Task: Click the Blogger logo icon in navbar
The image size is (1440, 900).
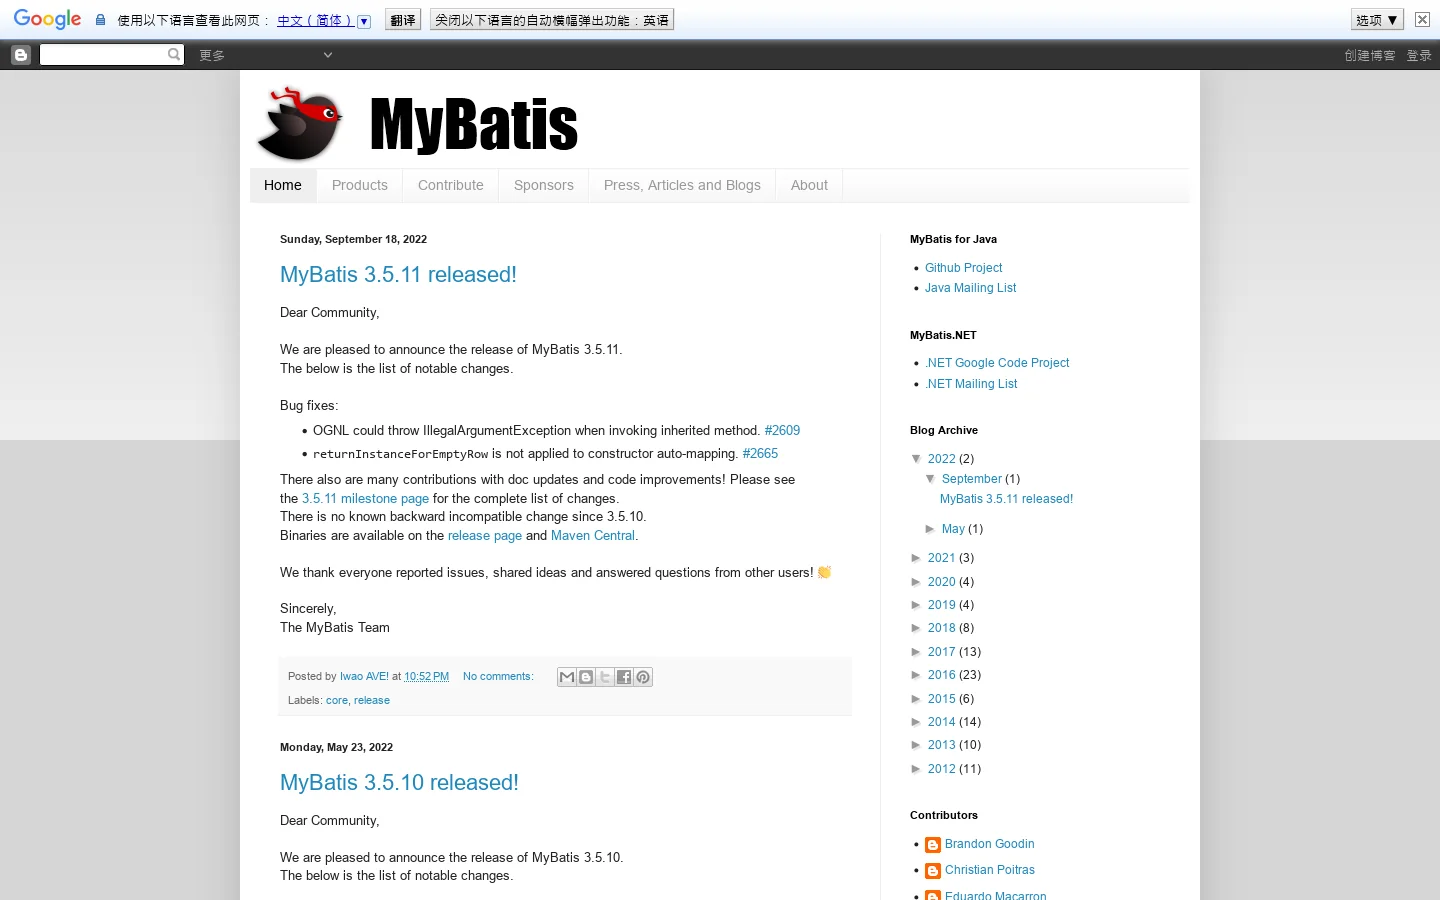Action: [21, 55]
